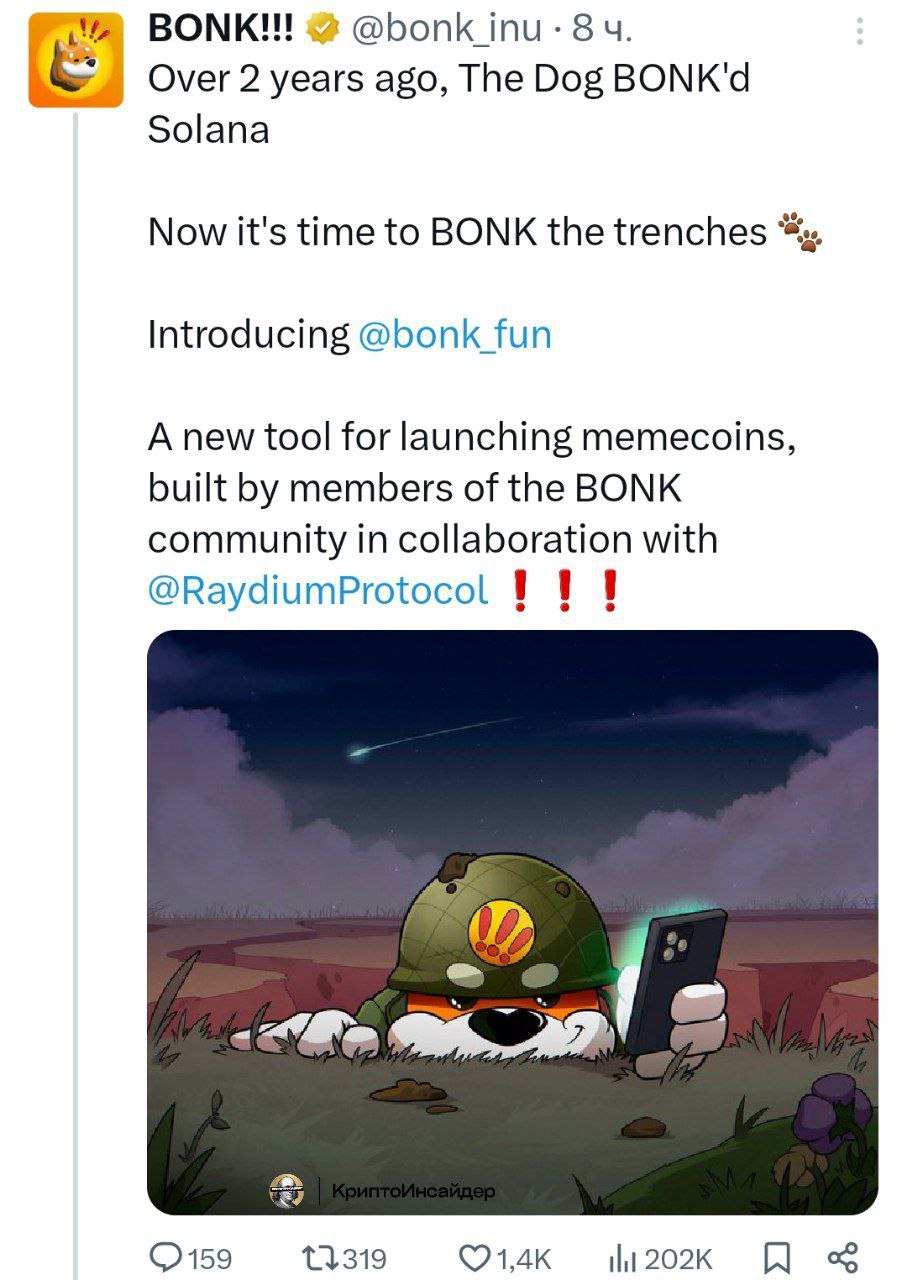Screen dimensions: 907x1280
Task: Share the tweet with the share icon
Action: pyautogui.click(x=844, y=1257)
